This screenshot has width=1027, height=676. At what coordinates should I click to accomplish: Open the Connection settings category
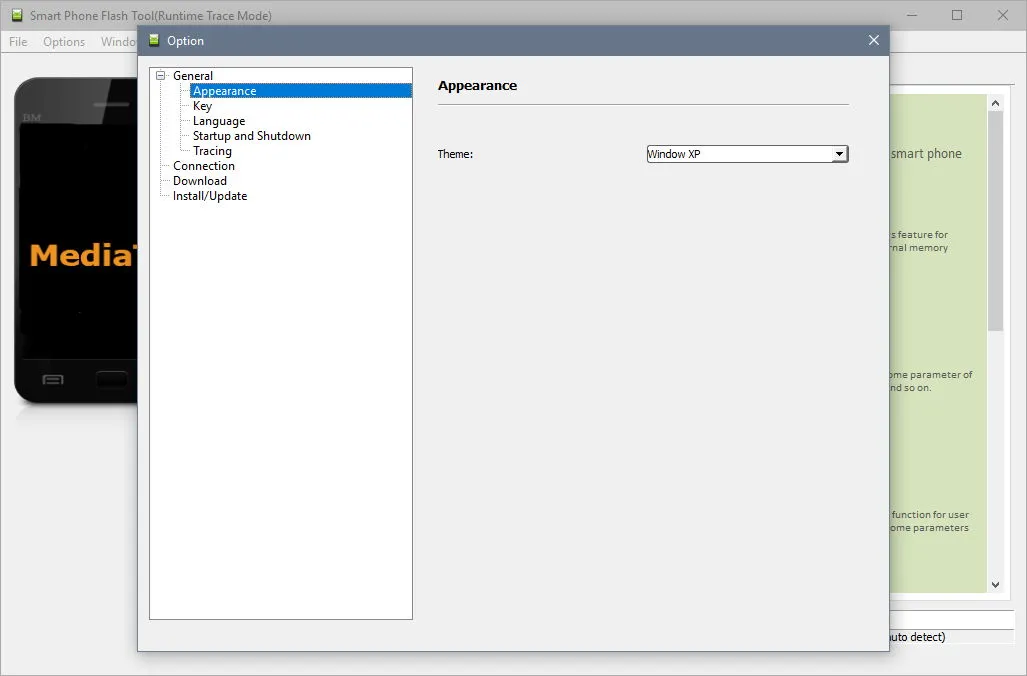[x=204, y=166]
